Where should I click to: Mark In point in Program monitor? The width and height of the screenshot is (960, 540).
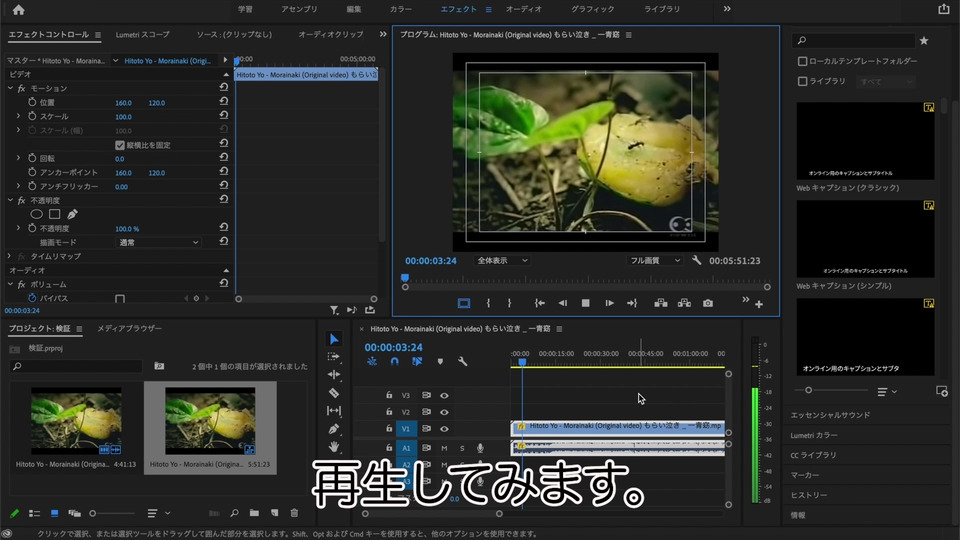[x=488, y=303]
